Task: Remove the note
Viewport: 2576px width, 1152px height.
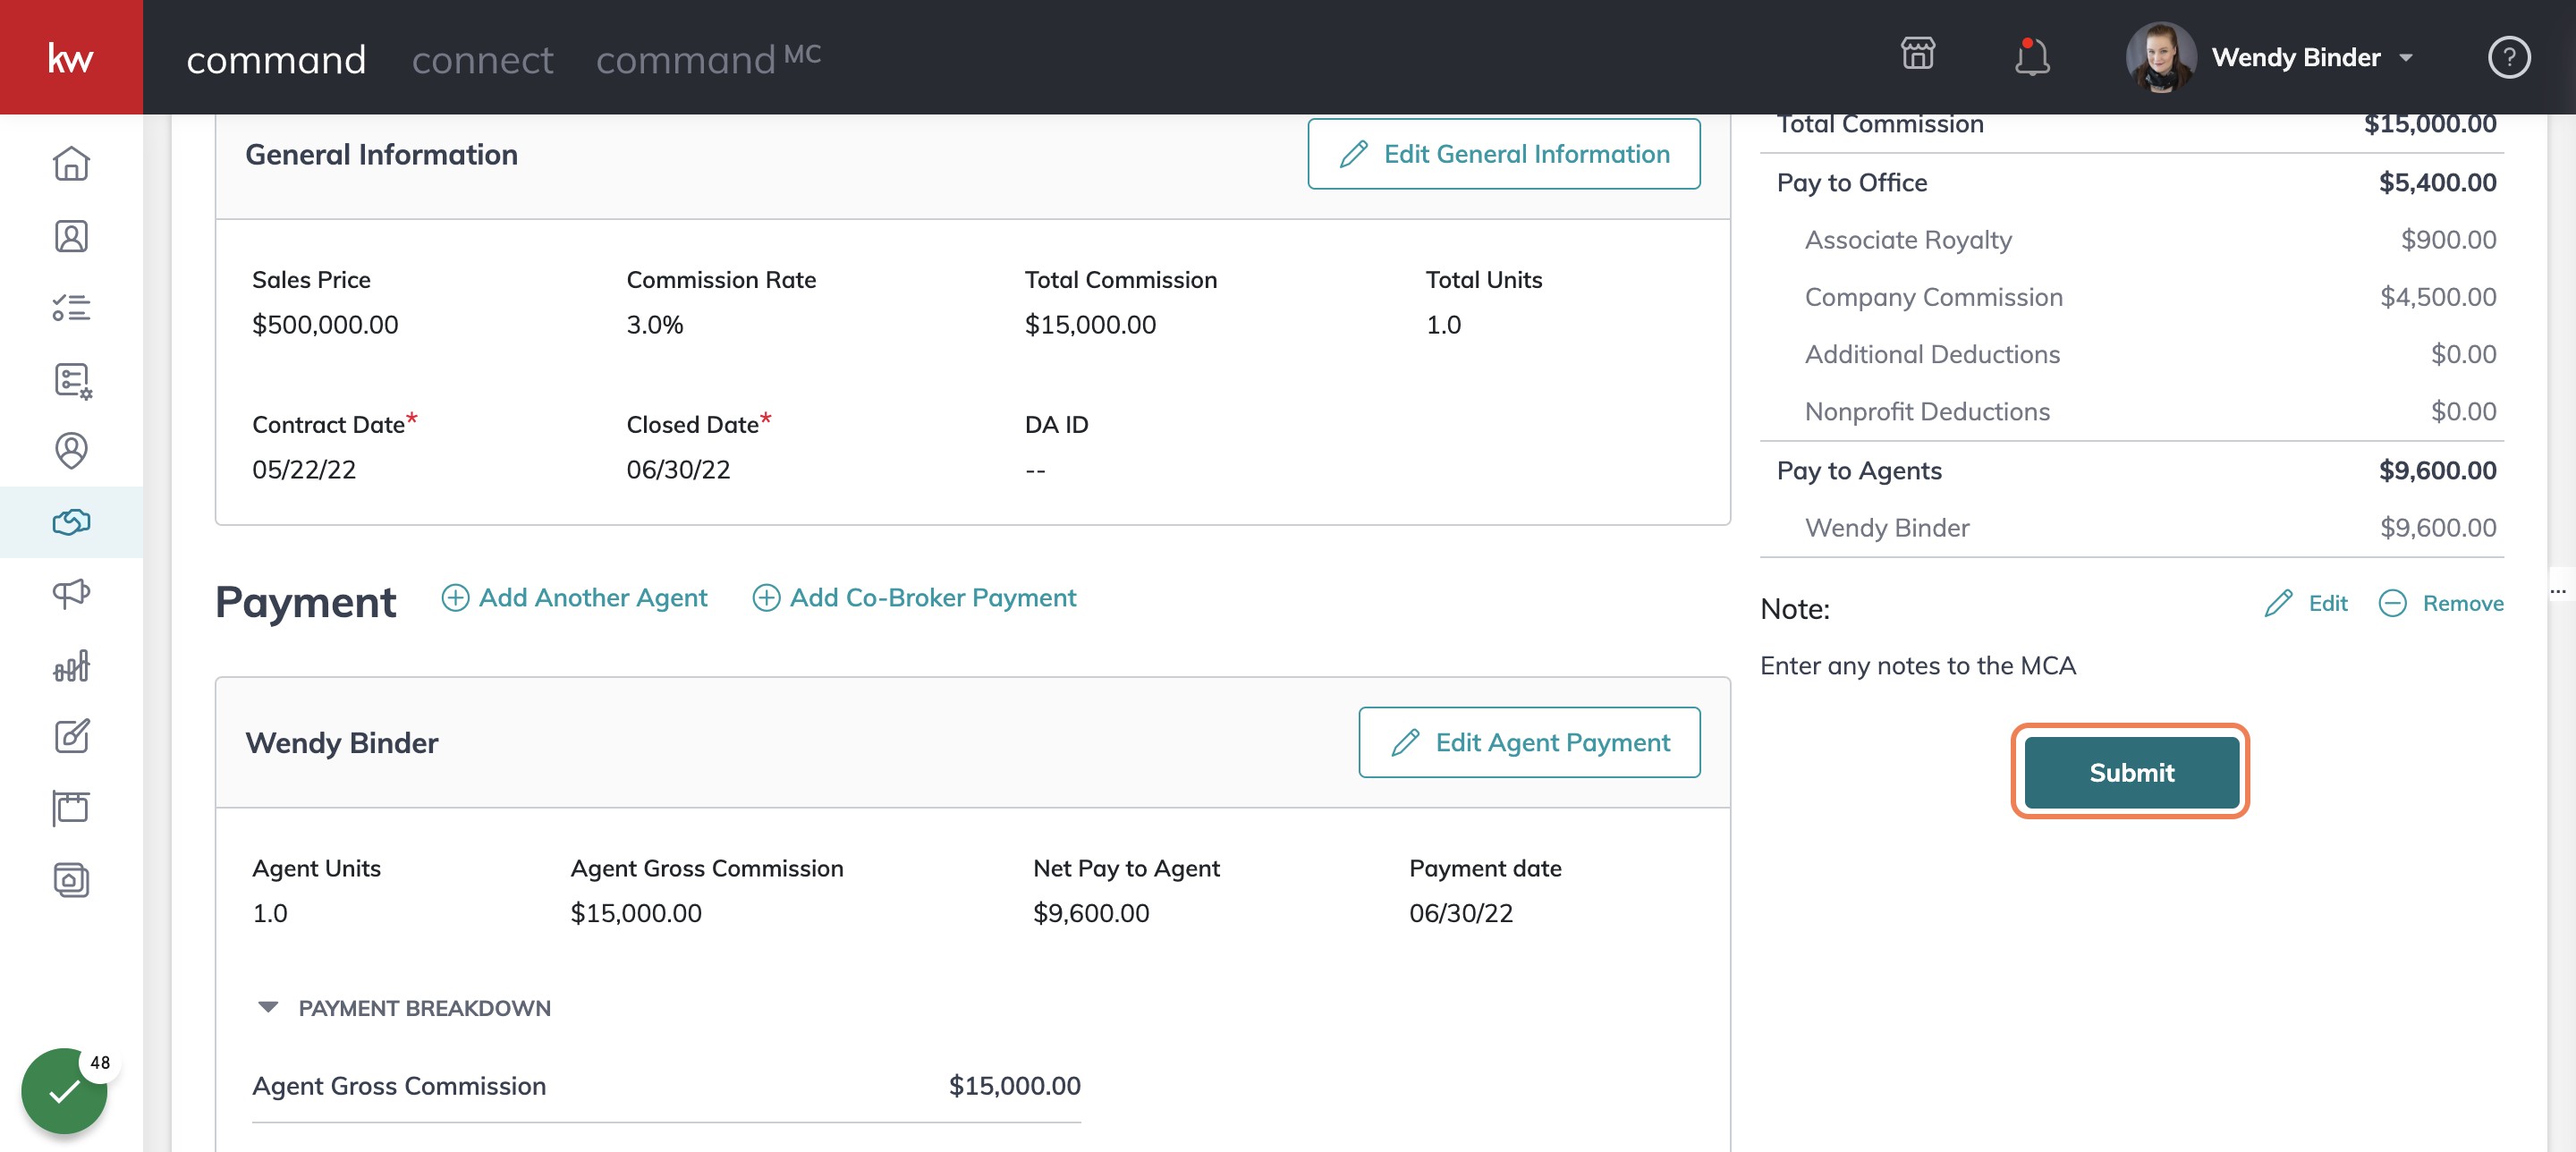Action: [2441, 604]
